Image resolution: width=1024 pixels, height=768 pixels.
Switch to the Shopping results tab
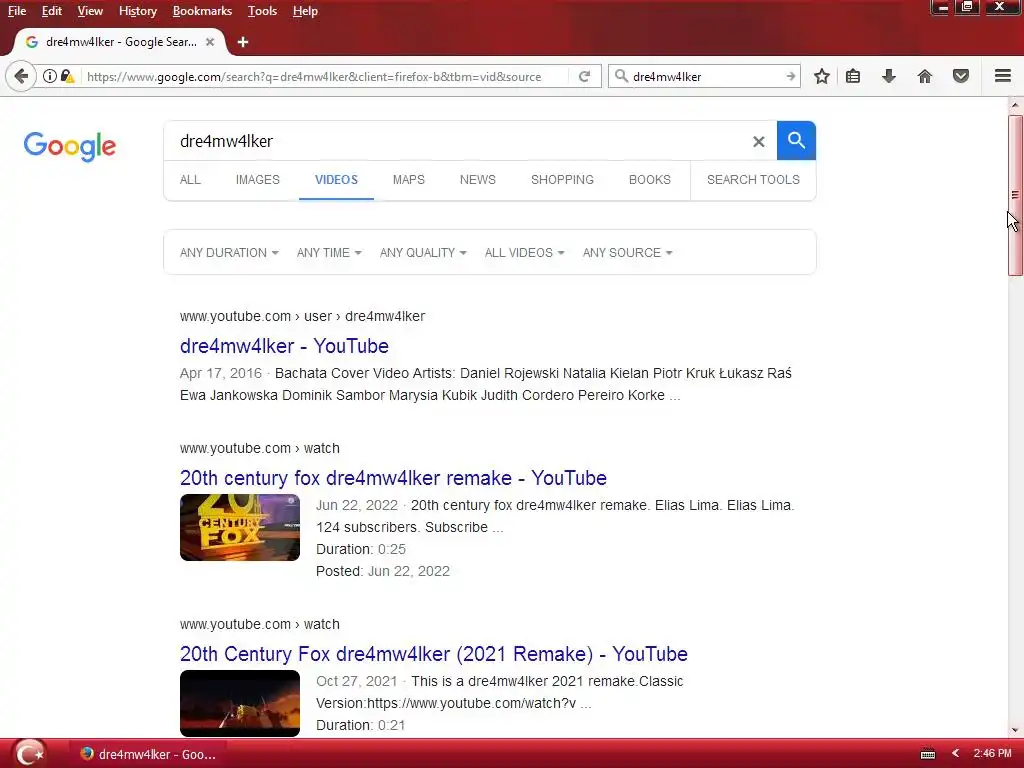(x=562, y=180)
